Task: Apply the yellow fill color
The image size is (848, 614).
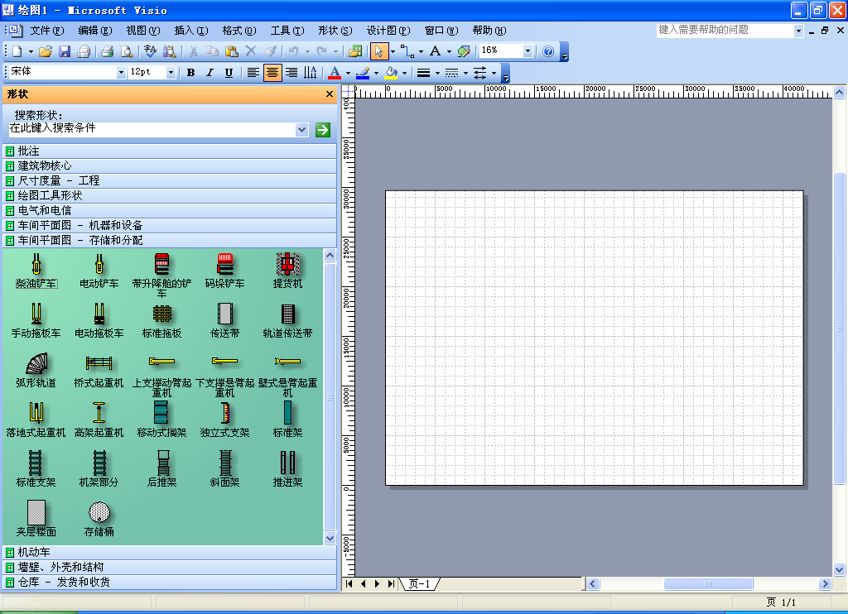Action: pyautogui.click(x=391, y=72)
